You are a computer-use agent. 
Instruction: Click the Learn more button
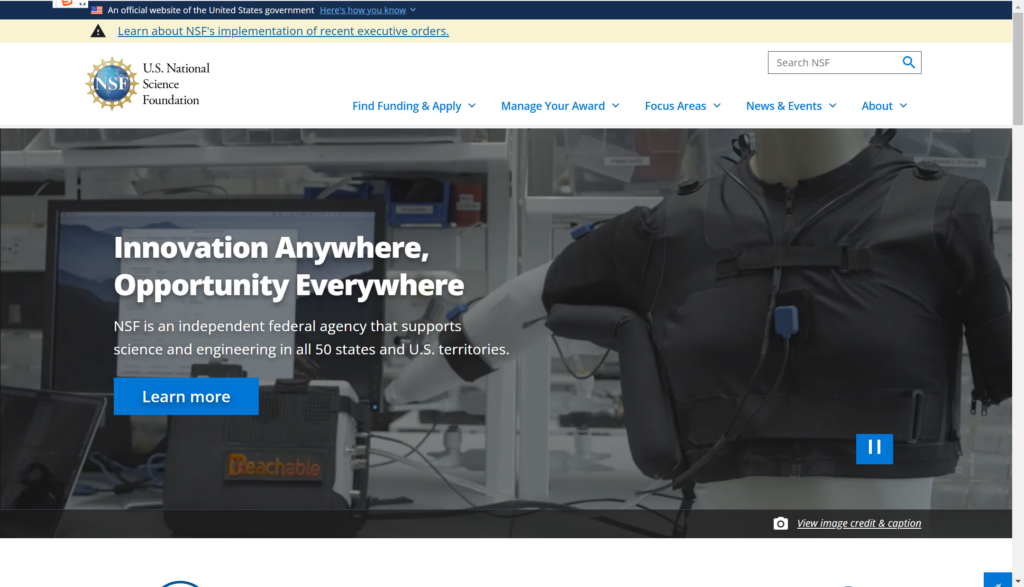pyautogui.click(x=186, y=397)
